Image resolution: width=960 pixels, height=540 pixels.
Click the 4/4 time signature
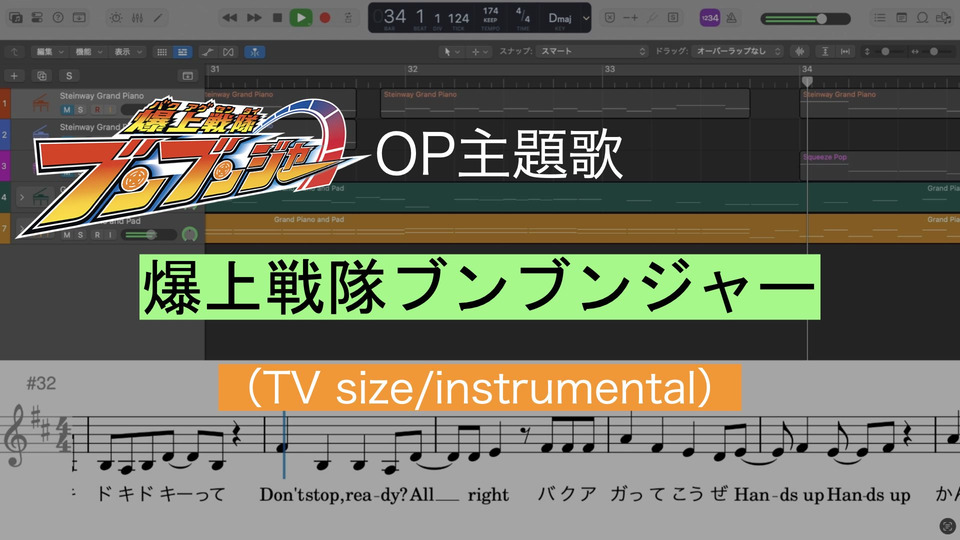[522, 15]
